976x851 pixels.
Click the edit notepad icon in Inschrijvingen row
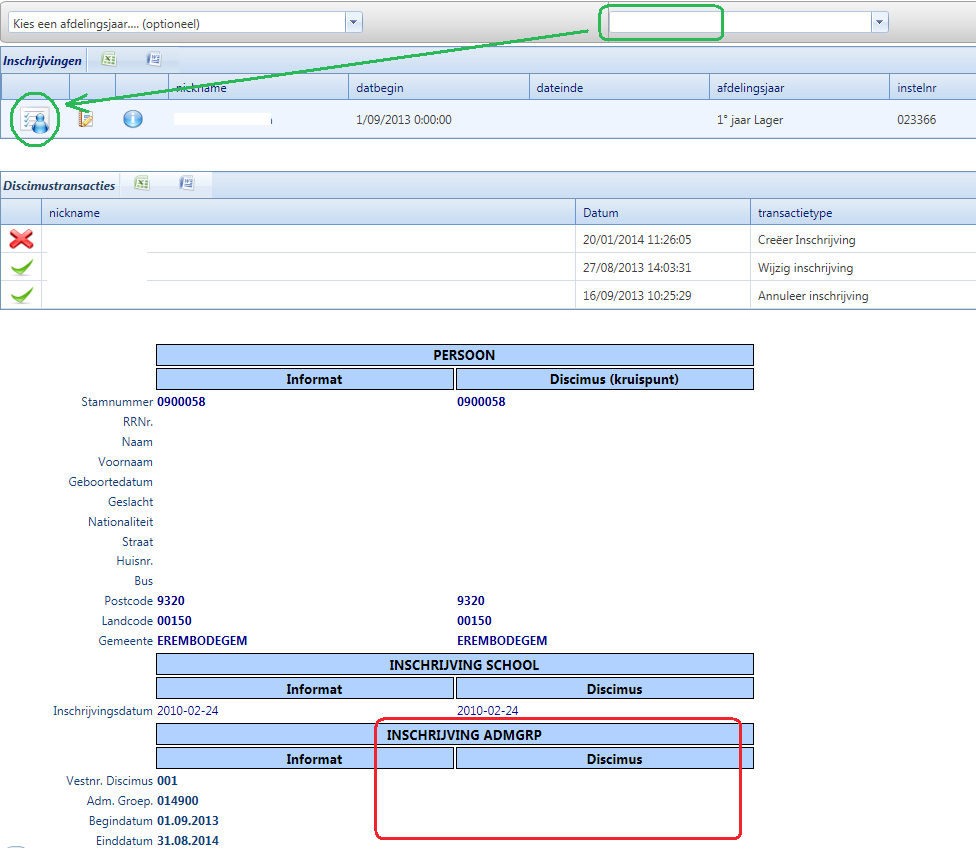coord(87,119)
